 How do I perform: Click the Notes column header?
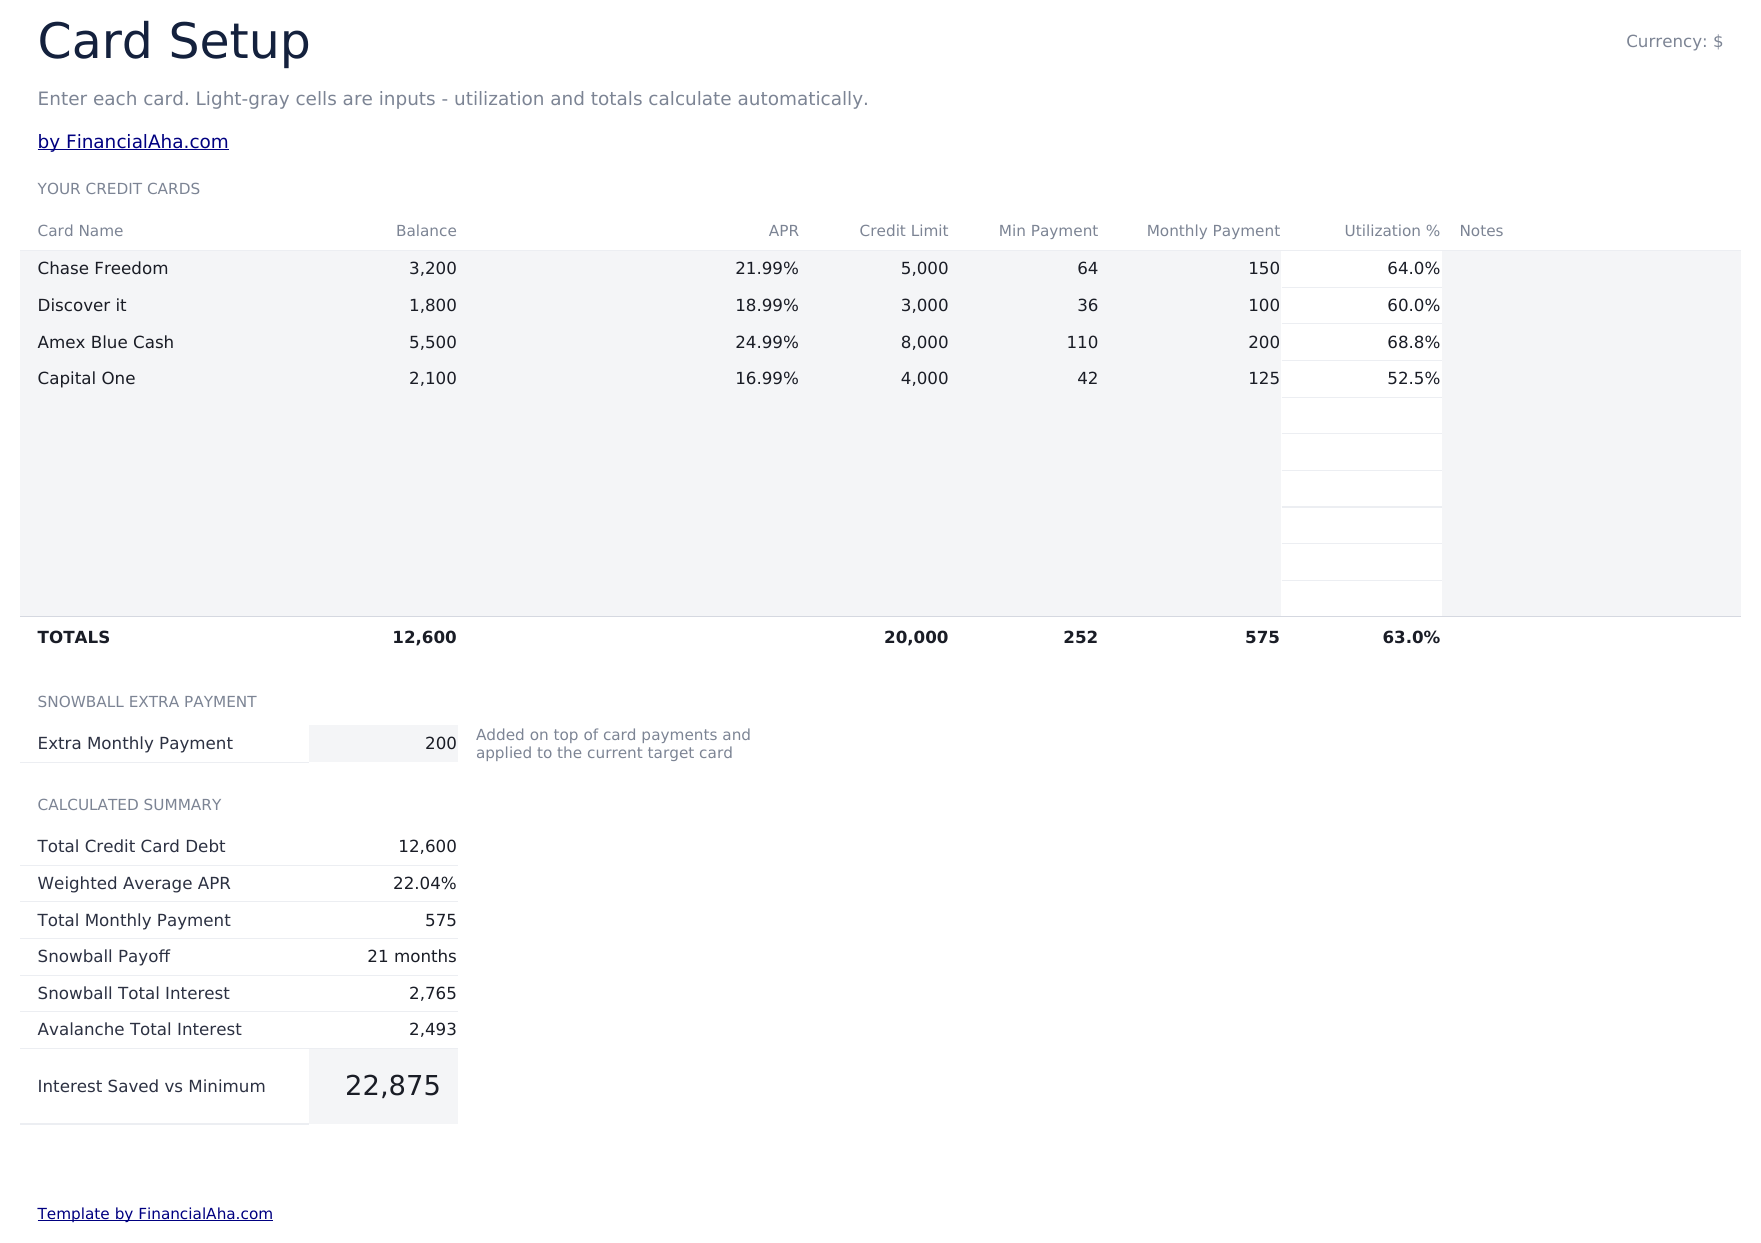1481,231
